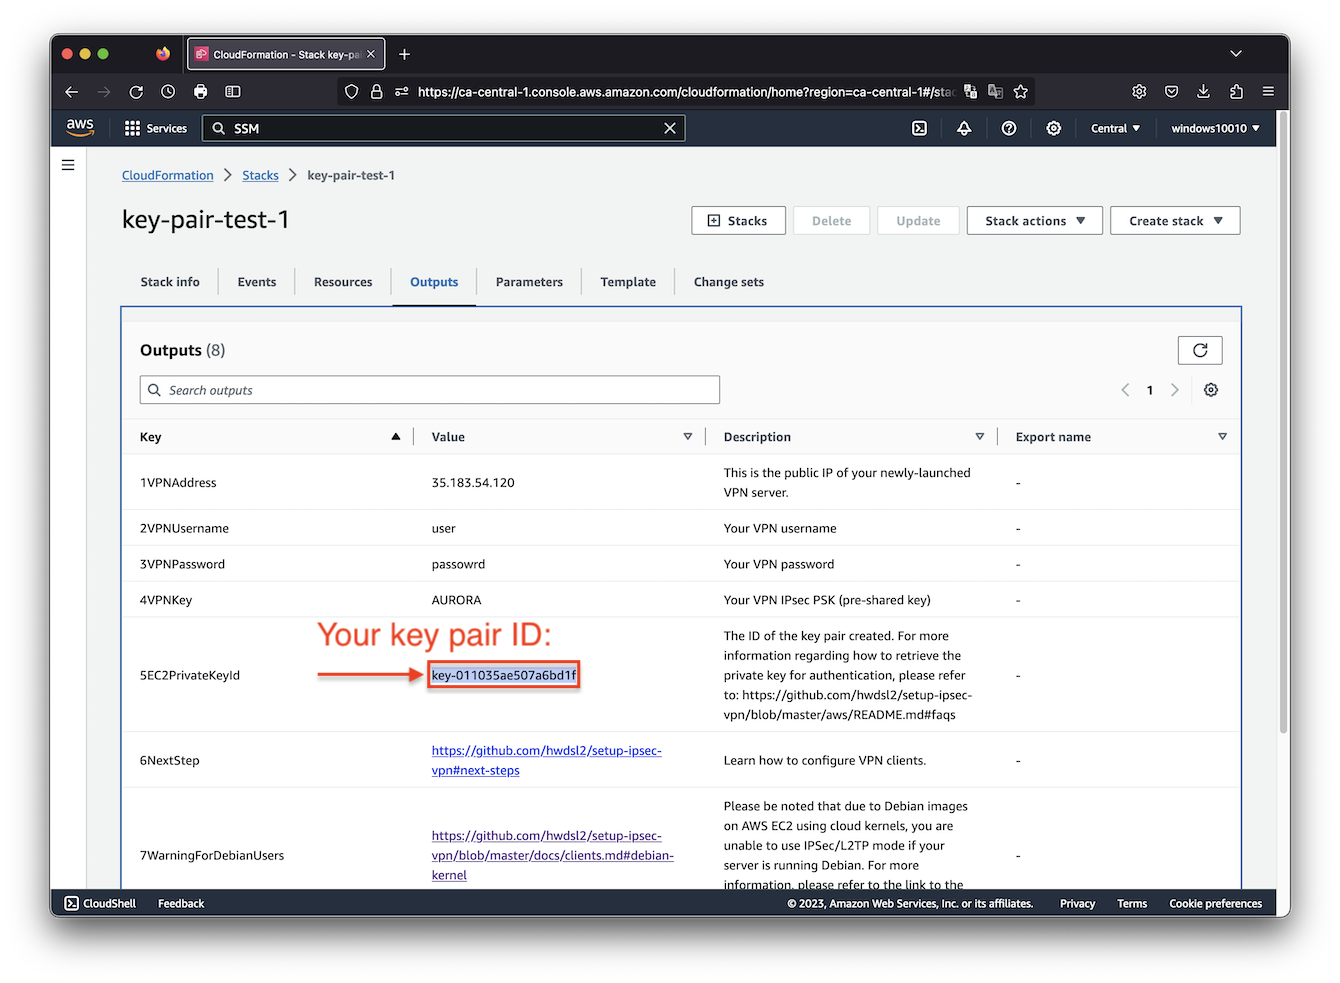The image size is (1340, 983).
Task: Close the CloudFormation browser tab
Action: coord(371,54)
